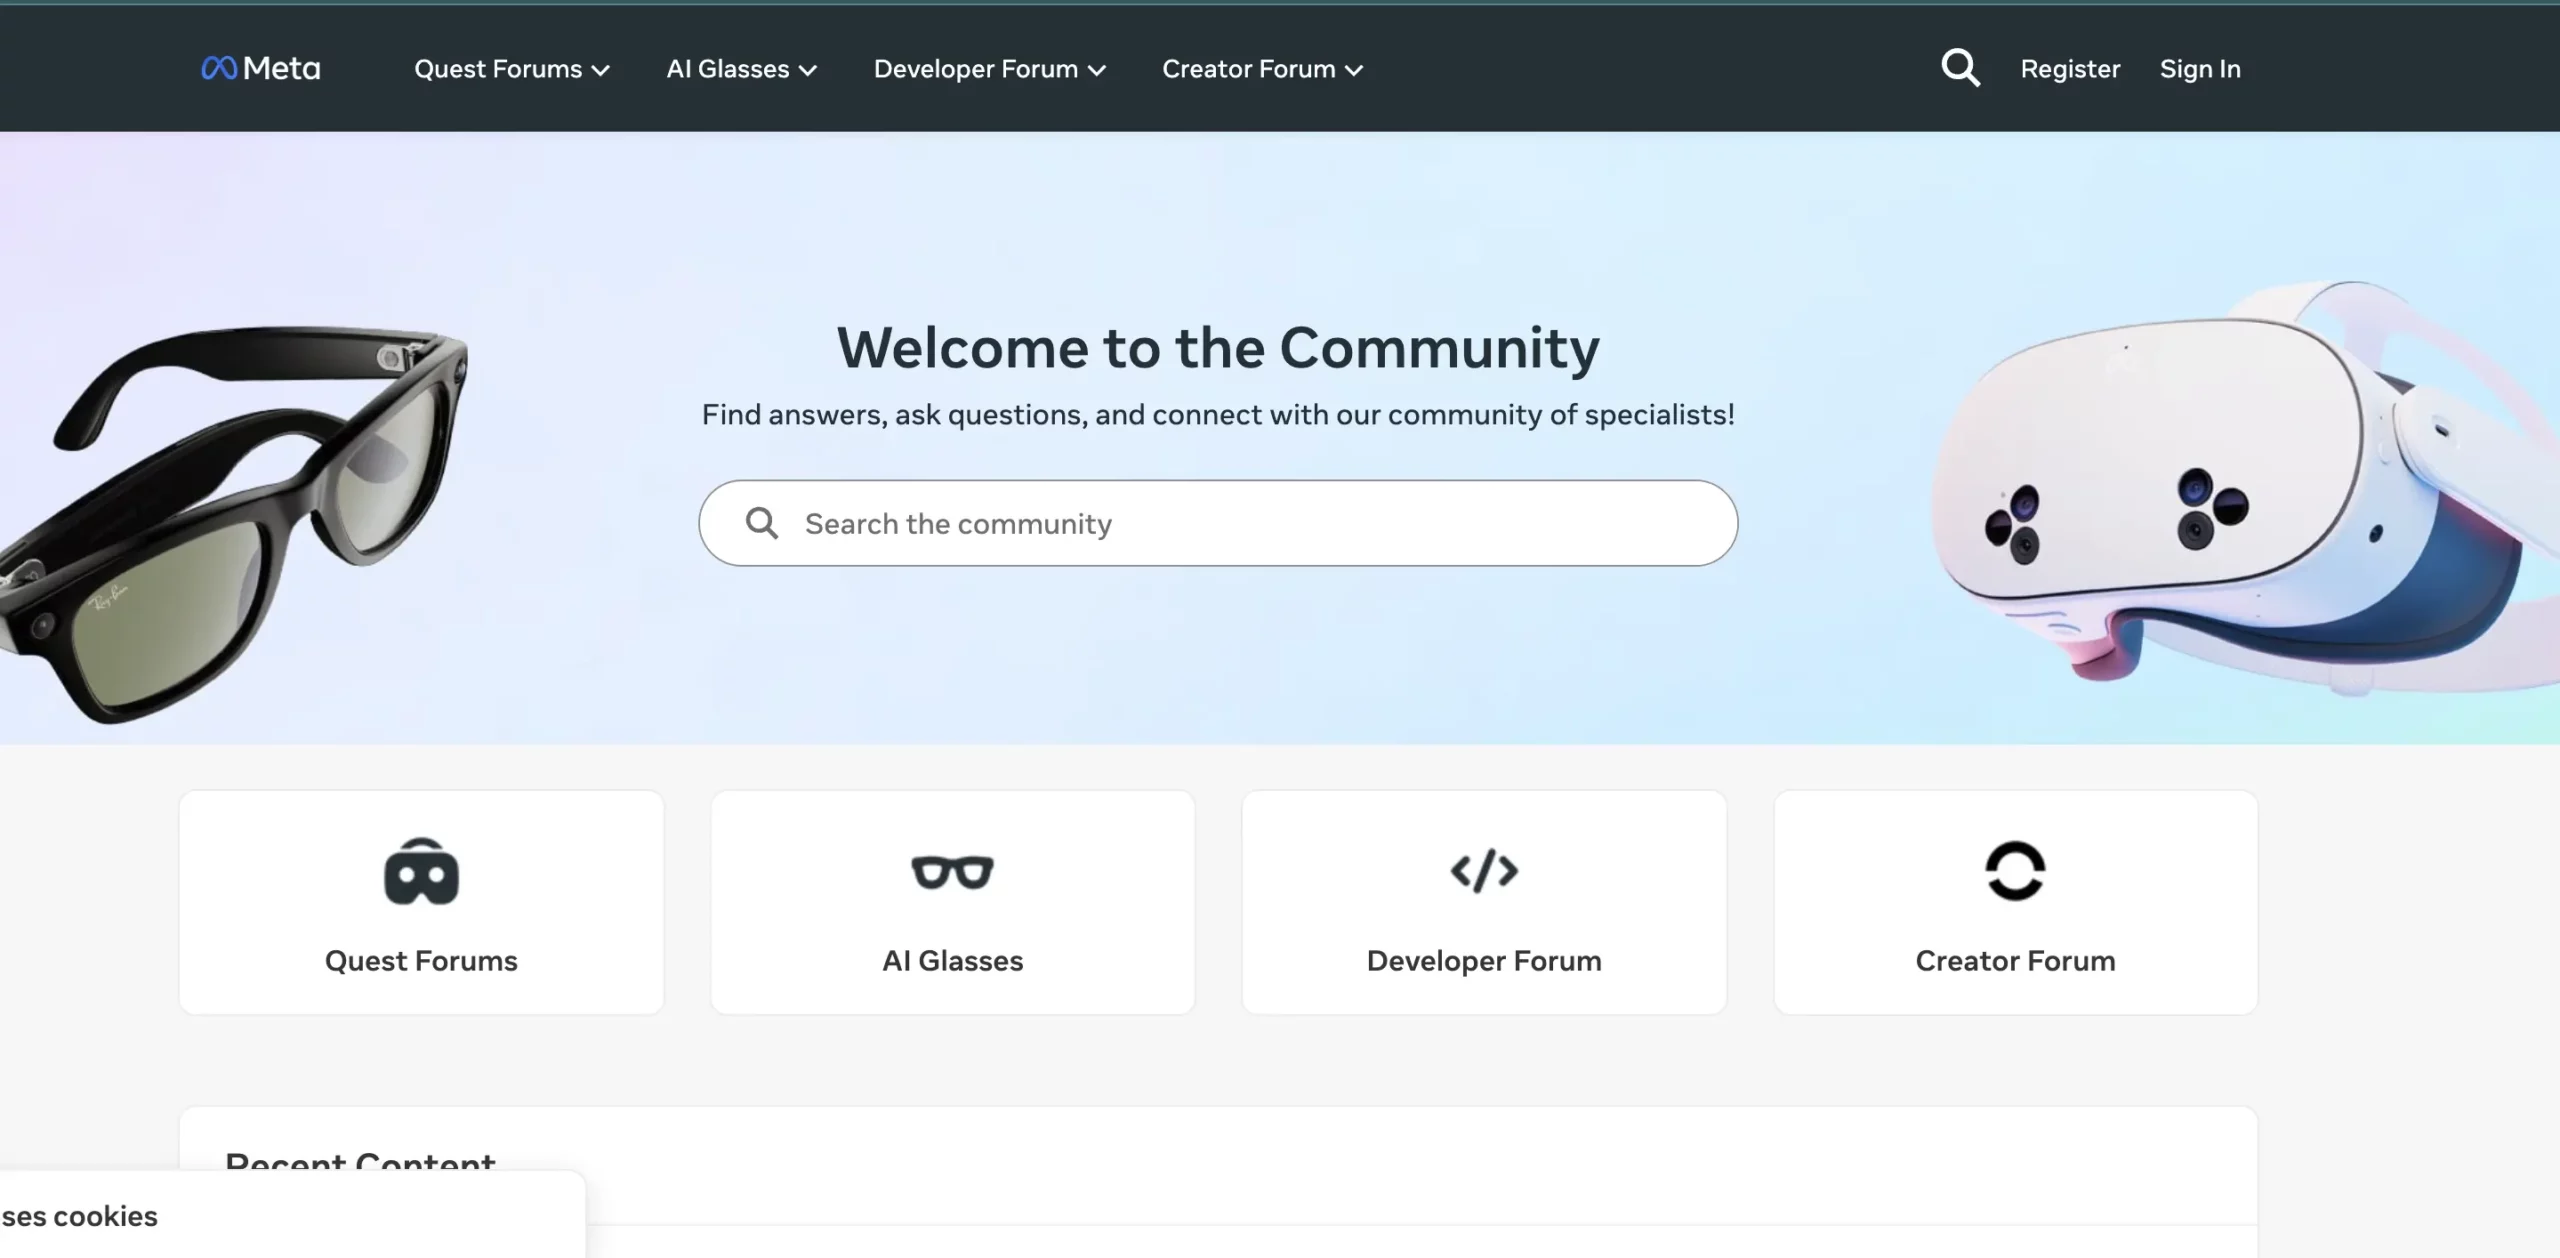Open the Developer Forum card label
The width and height of the screenshot is (2560, 1258).
[x=1484, y=961]
